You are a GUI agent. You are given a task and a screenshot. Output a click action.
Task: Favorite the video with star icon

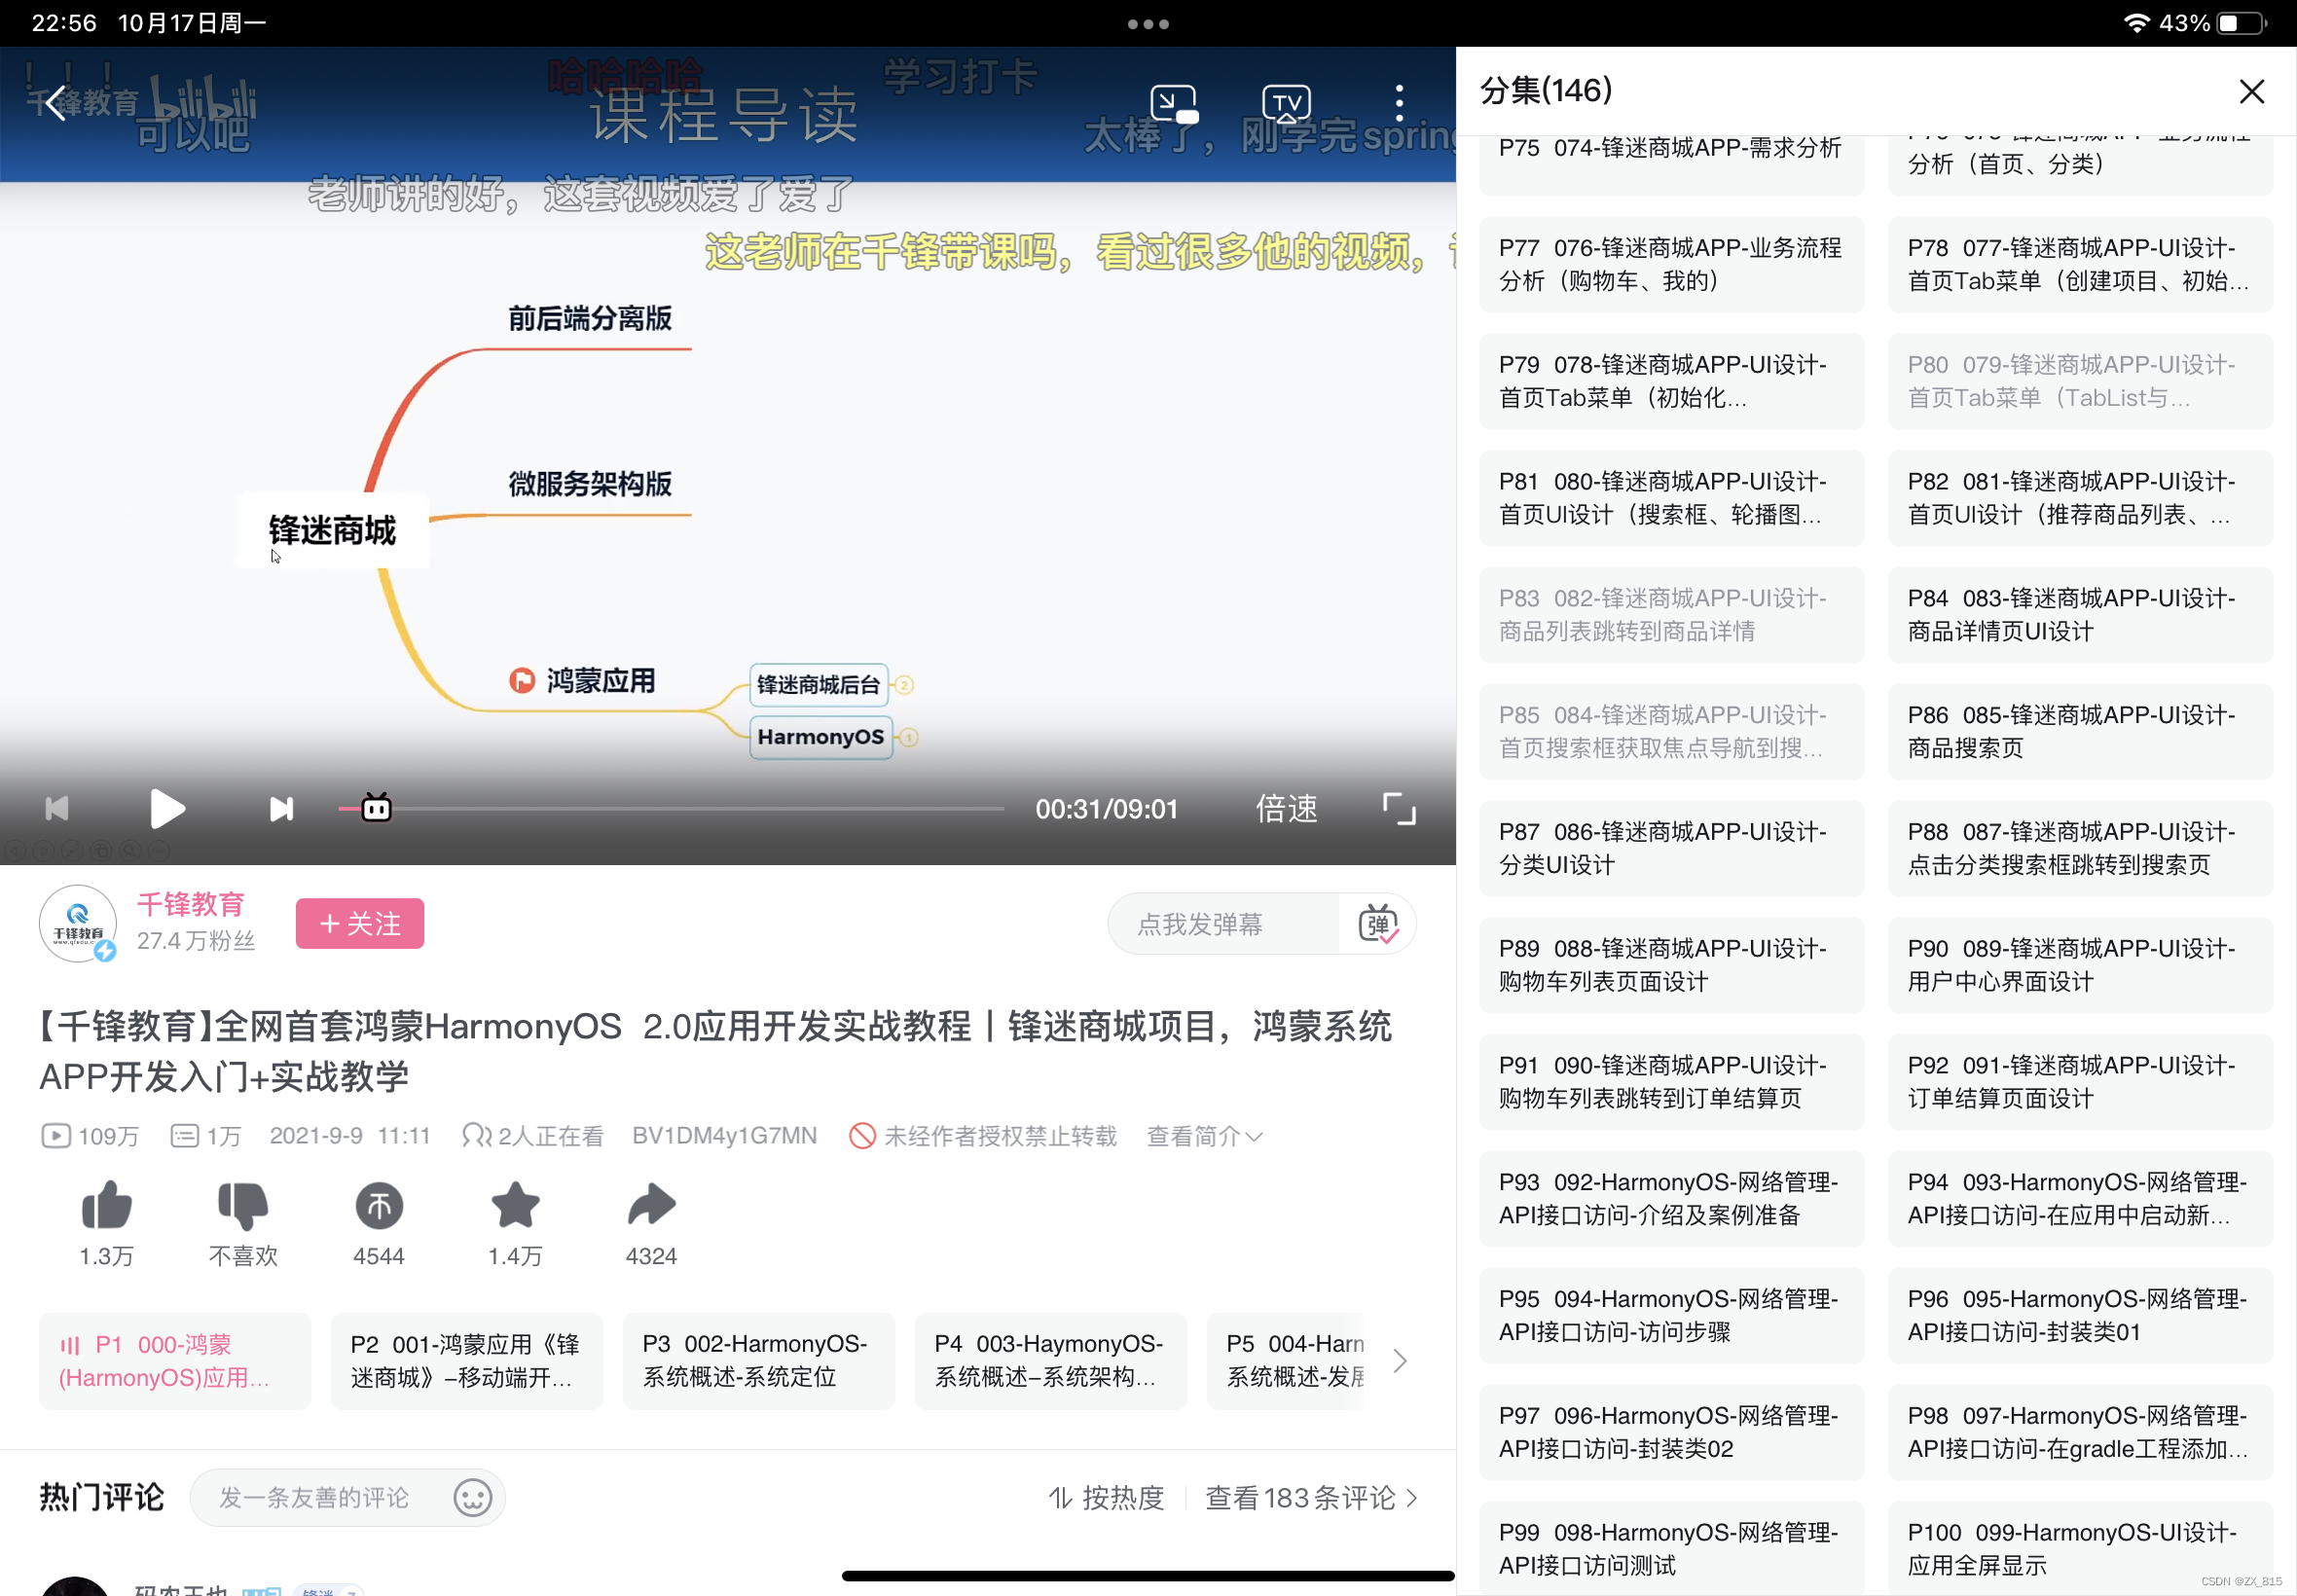coord(515,1204)
